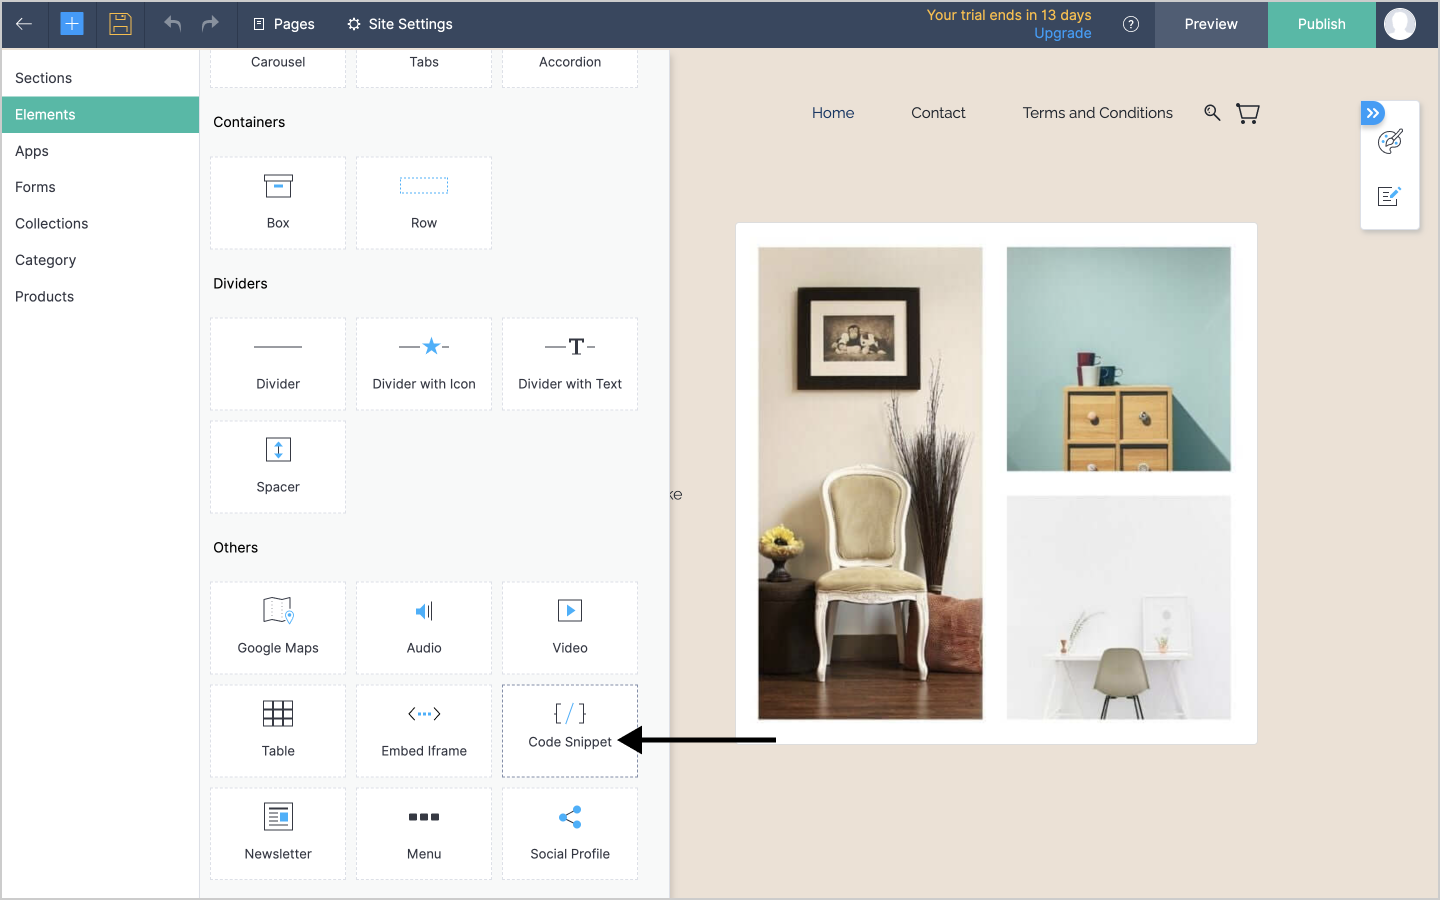Select the Collections tab in sidebar
The height and width of the screenshot is (900, 1440).
click(x=100, y=223)
